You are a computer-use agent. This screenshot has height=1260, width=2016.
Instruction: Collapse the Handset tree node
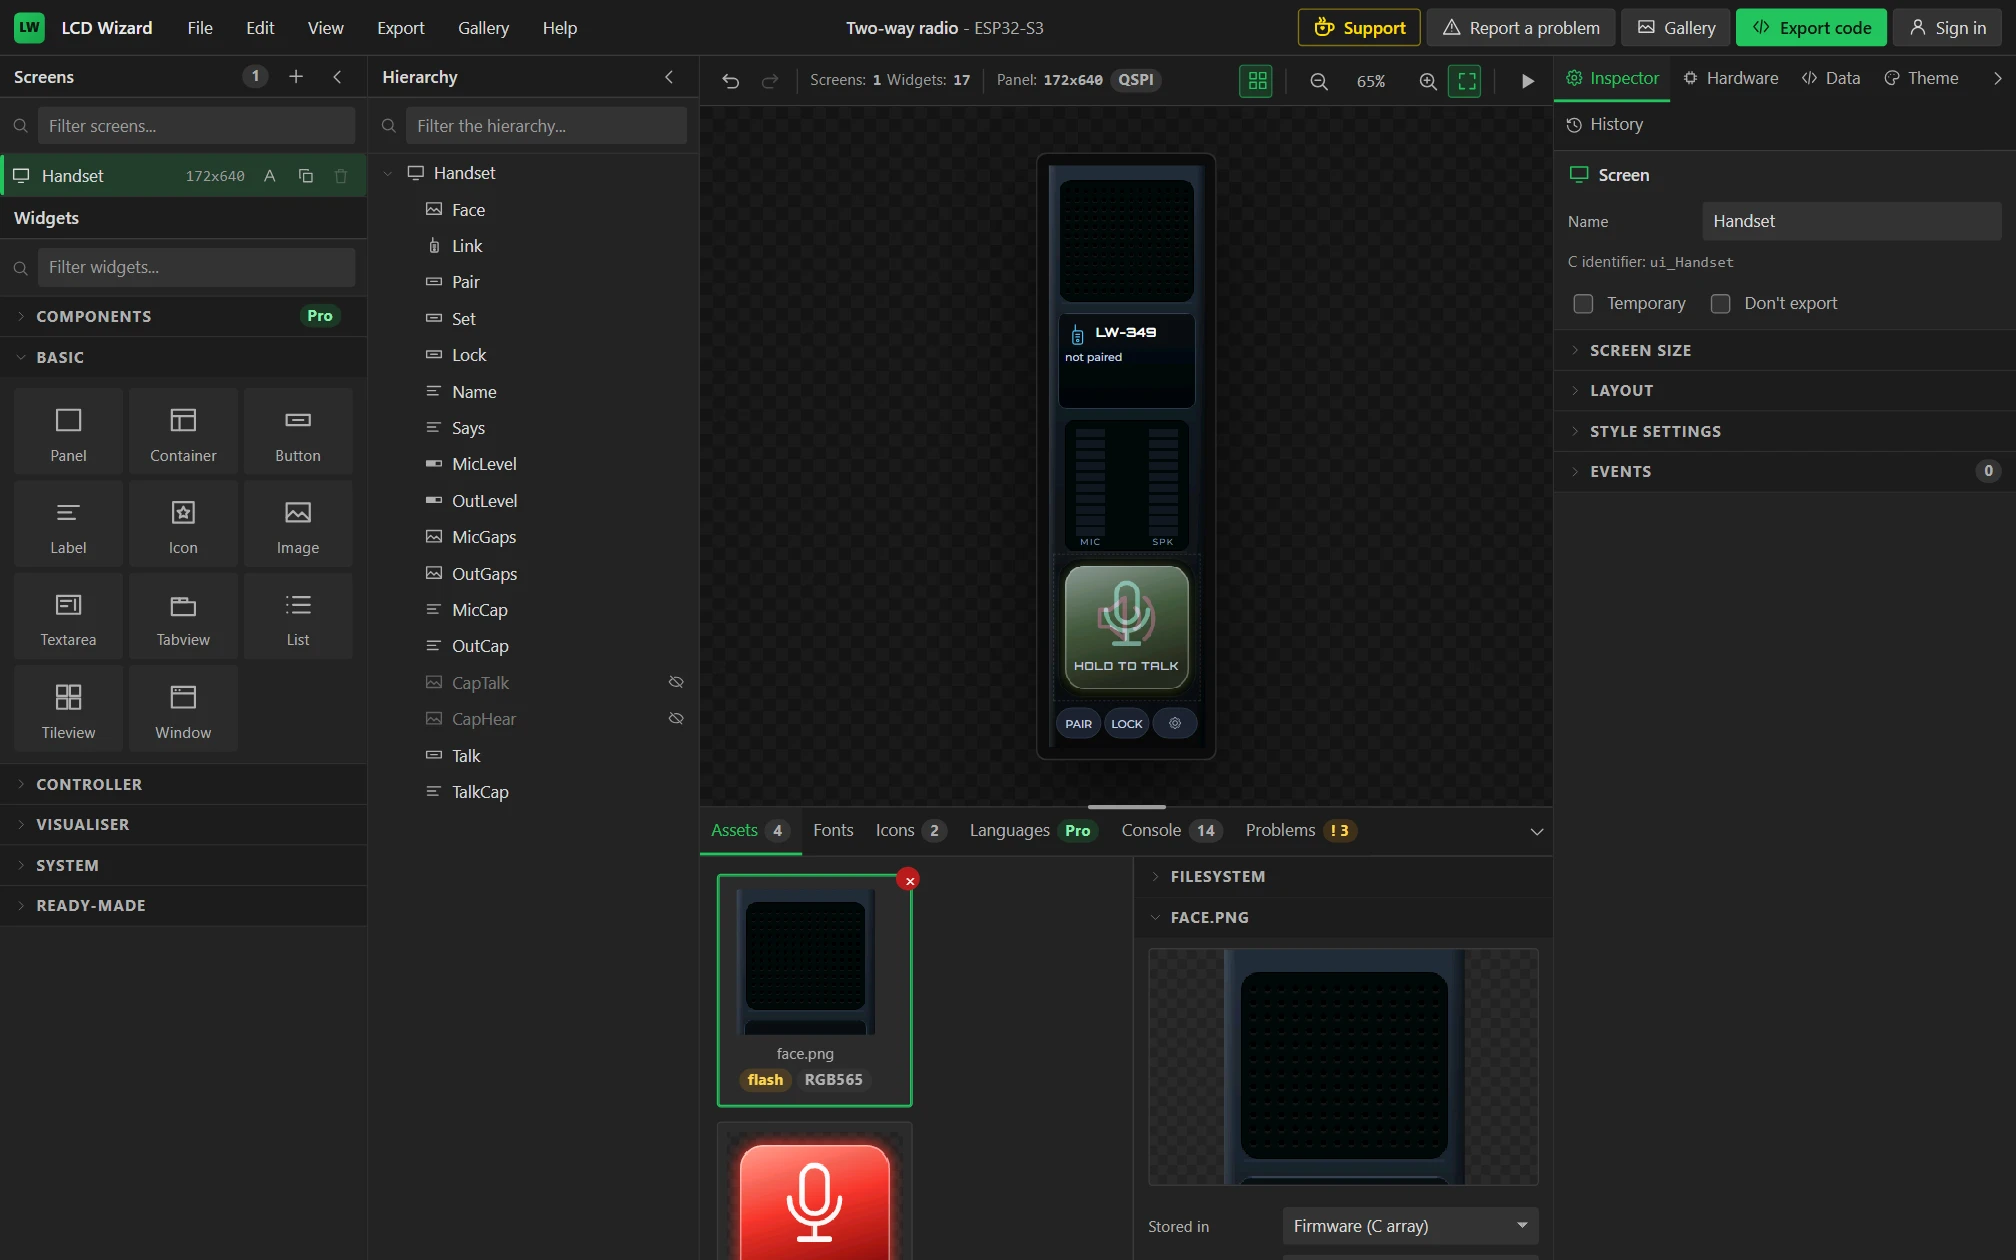coord(388,173)
